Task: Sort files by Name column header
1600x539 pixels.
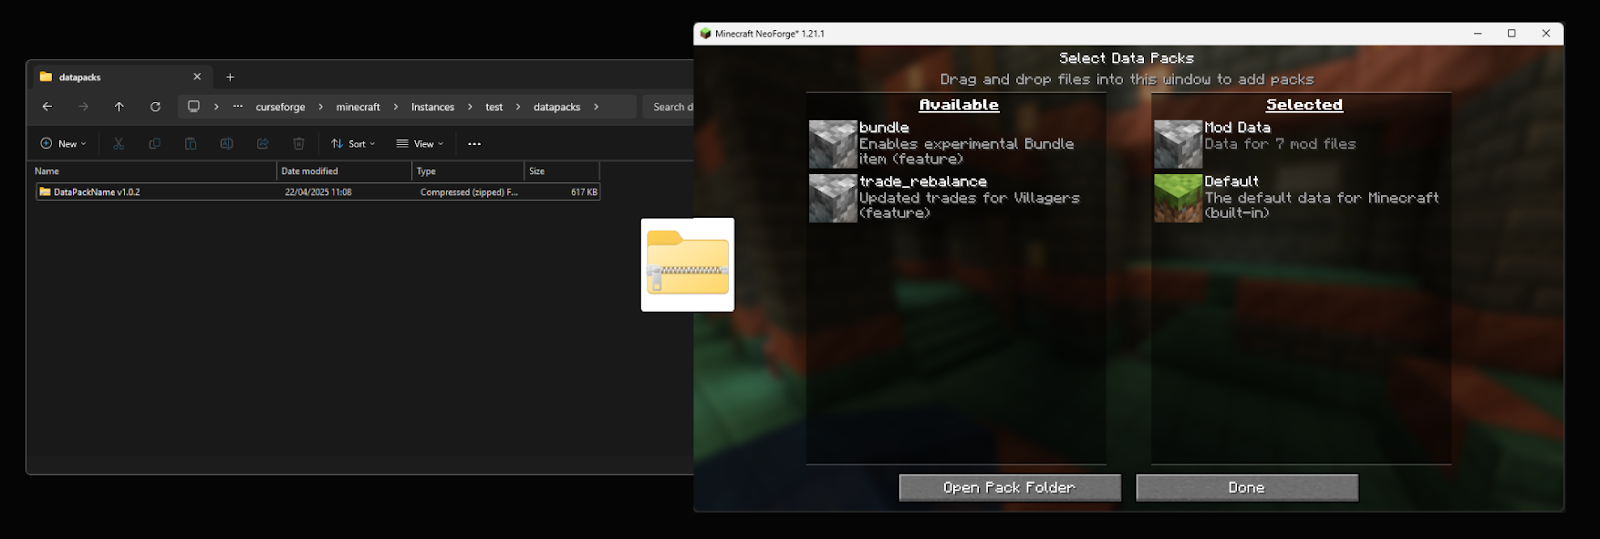Action: click(x=155, y=171)
